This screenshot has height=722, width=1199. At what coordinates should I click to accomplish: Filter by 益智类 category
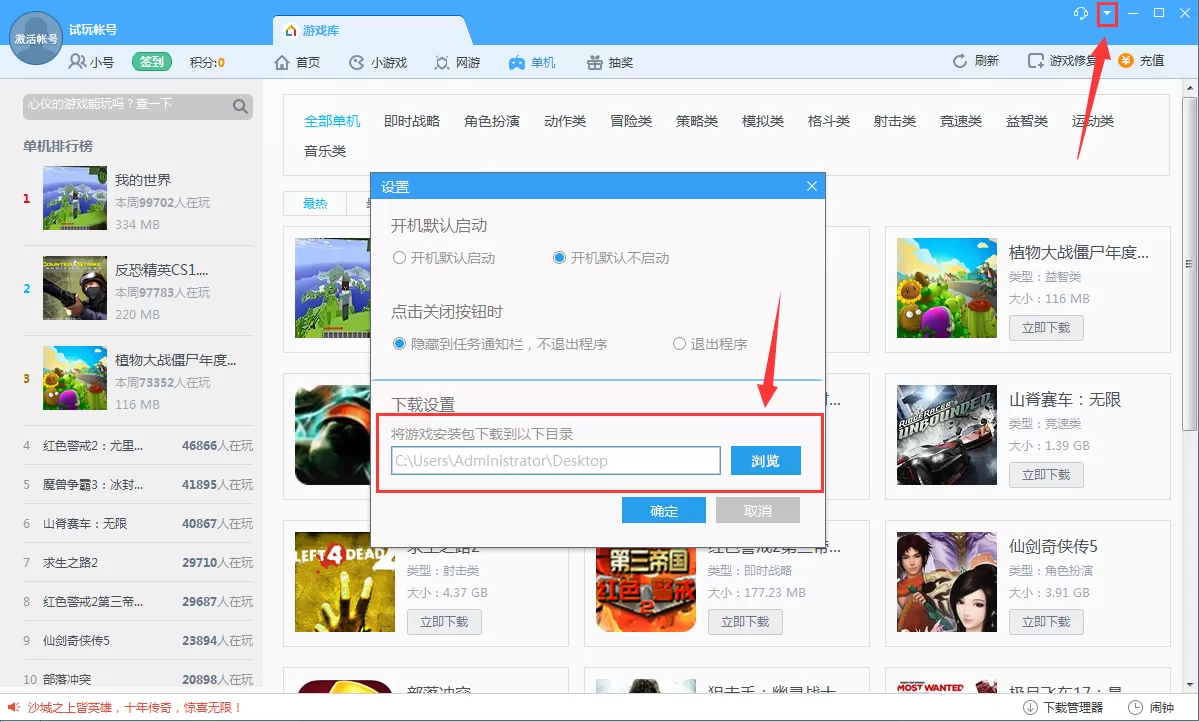[1026, 121]
